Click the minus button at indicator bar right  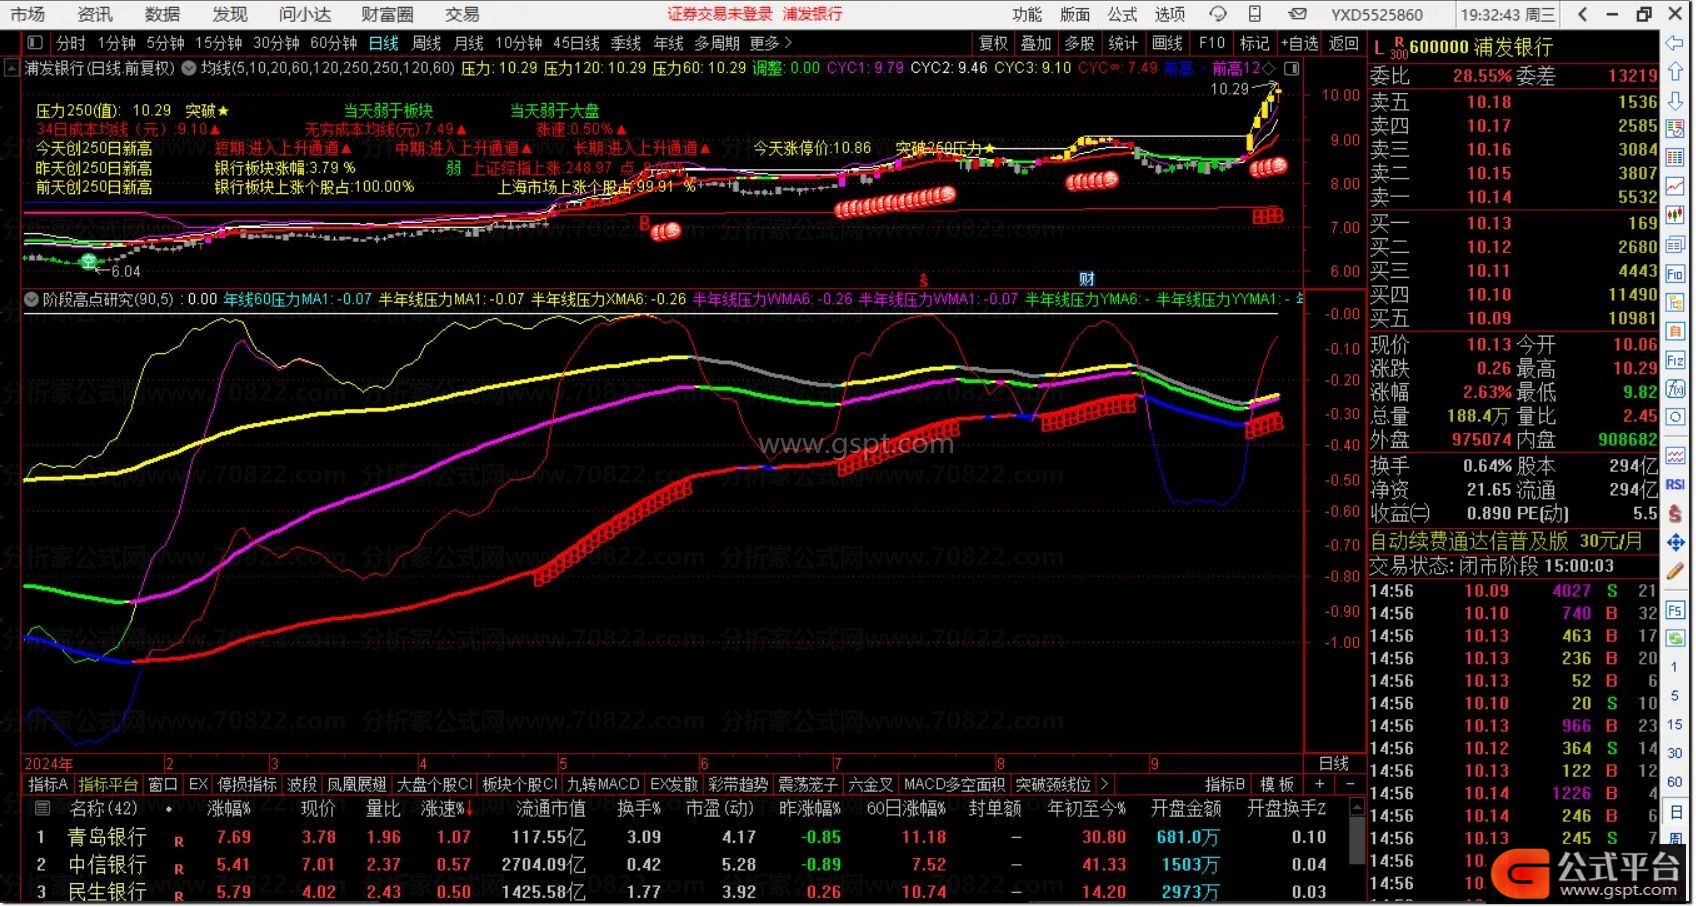[x=1350, y=784]
